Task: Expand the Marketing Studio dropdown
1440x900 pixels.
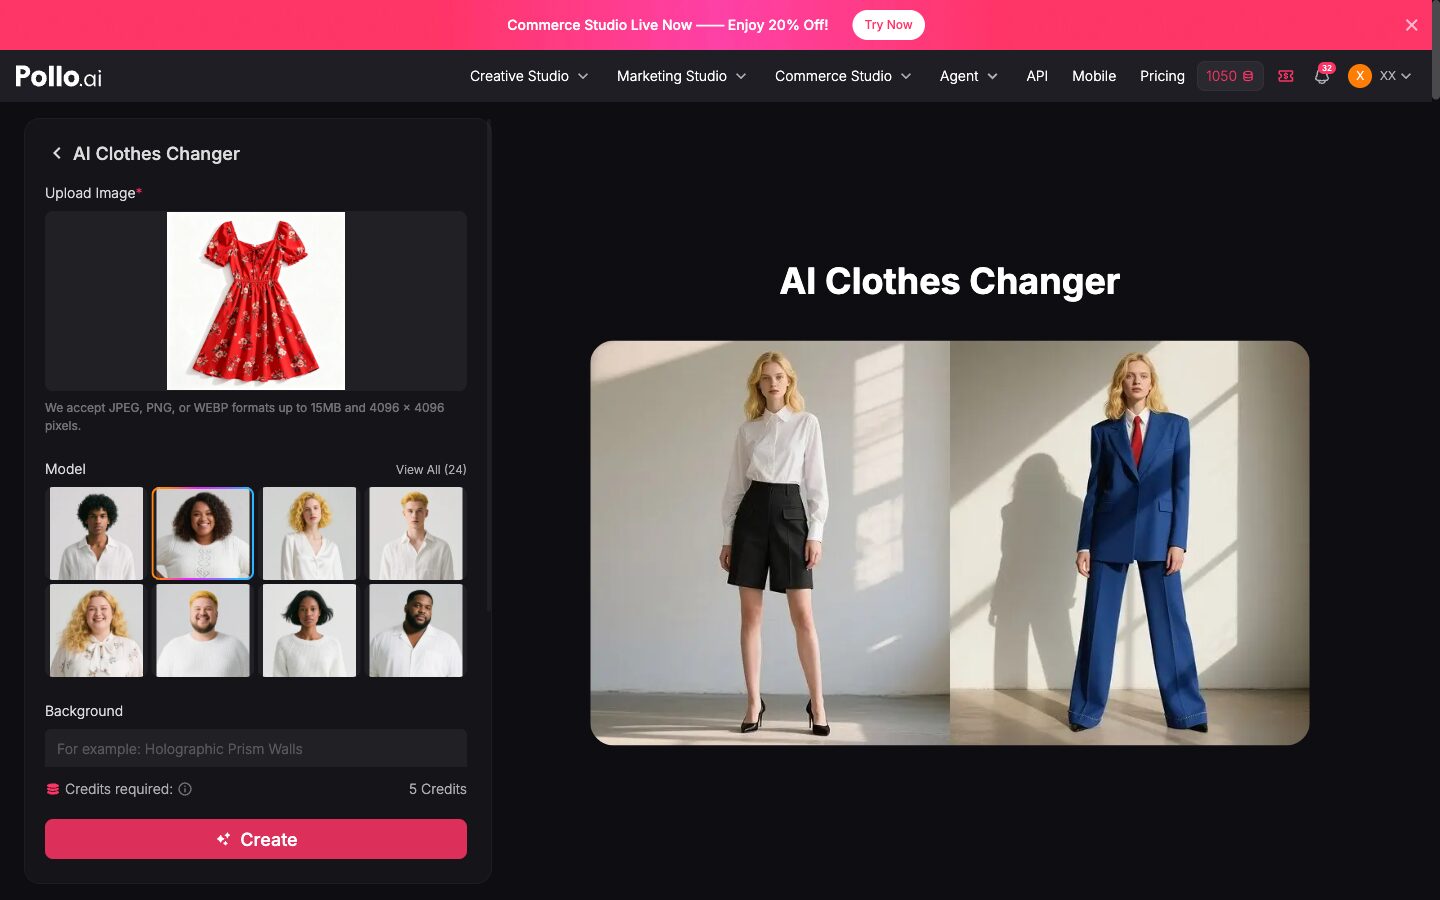Action: pos(681,76)
